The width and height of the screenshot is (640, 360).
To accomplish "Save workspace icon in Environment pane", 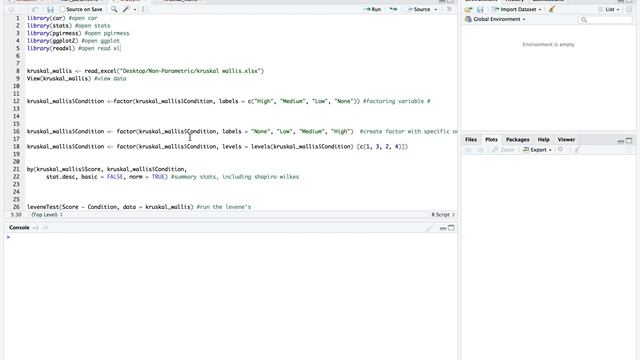I will coord(480,9).
